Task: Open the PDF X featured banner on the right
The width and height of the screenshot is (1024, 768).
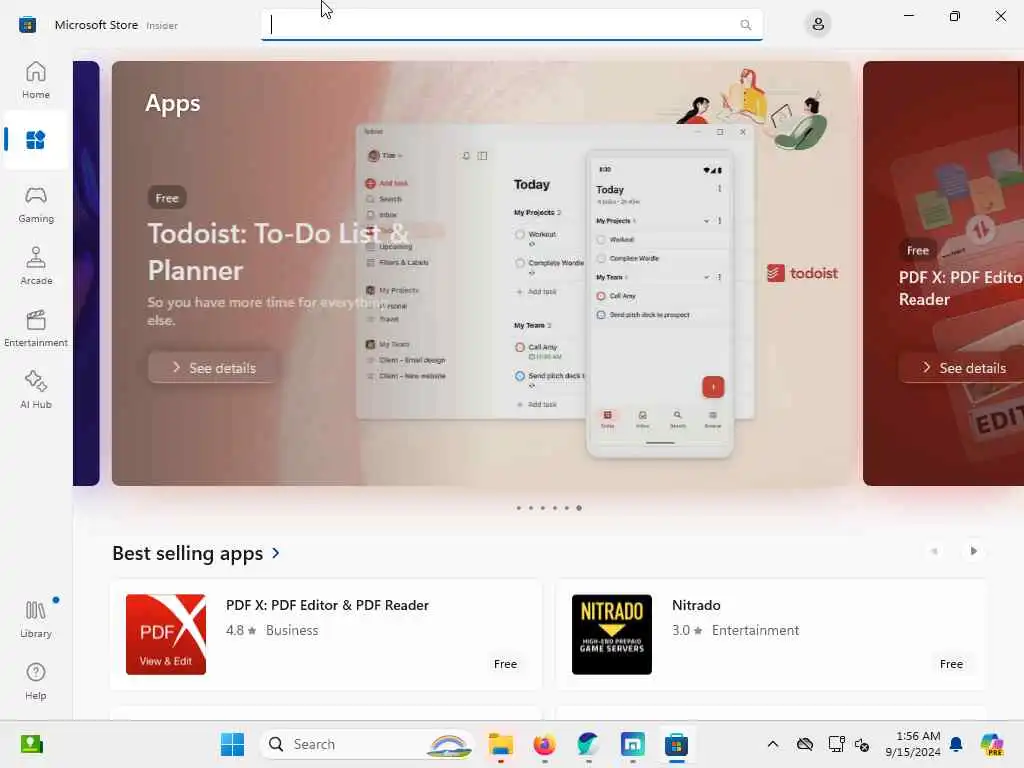Action: coord(943,273)
